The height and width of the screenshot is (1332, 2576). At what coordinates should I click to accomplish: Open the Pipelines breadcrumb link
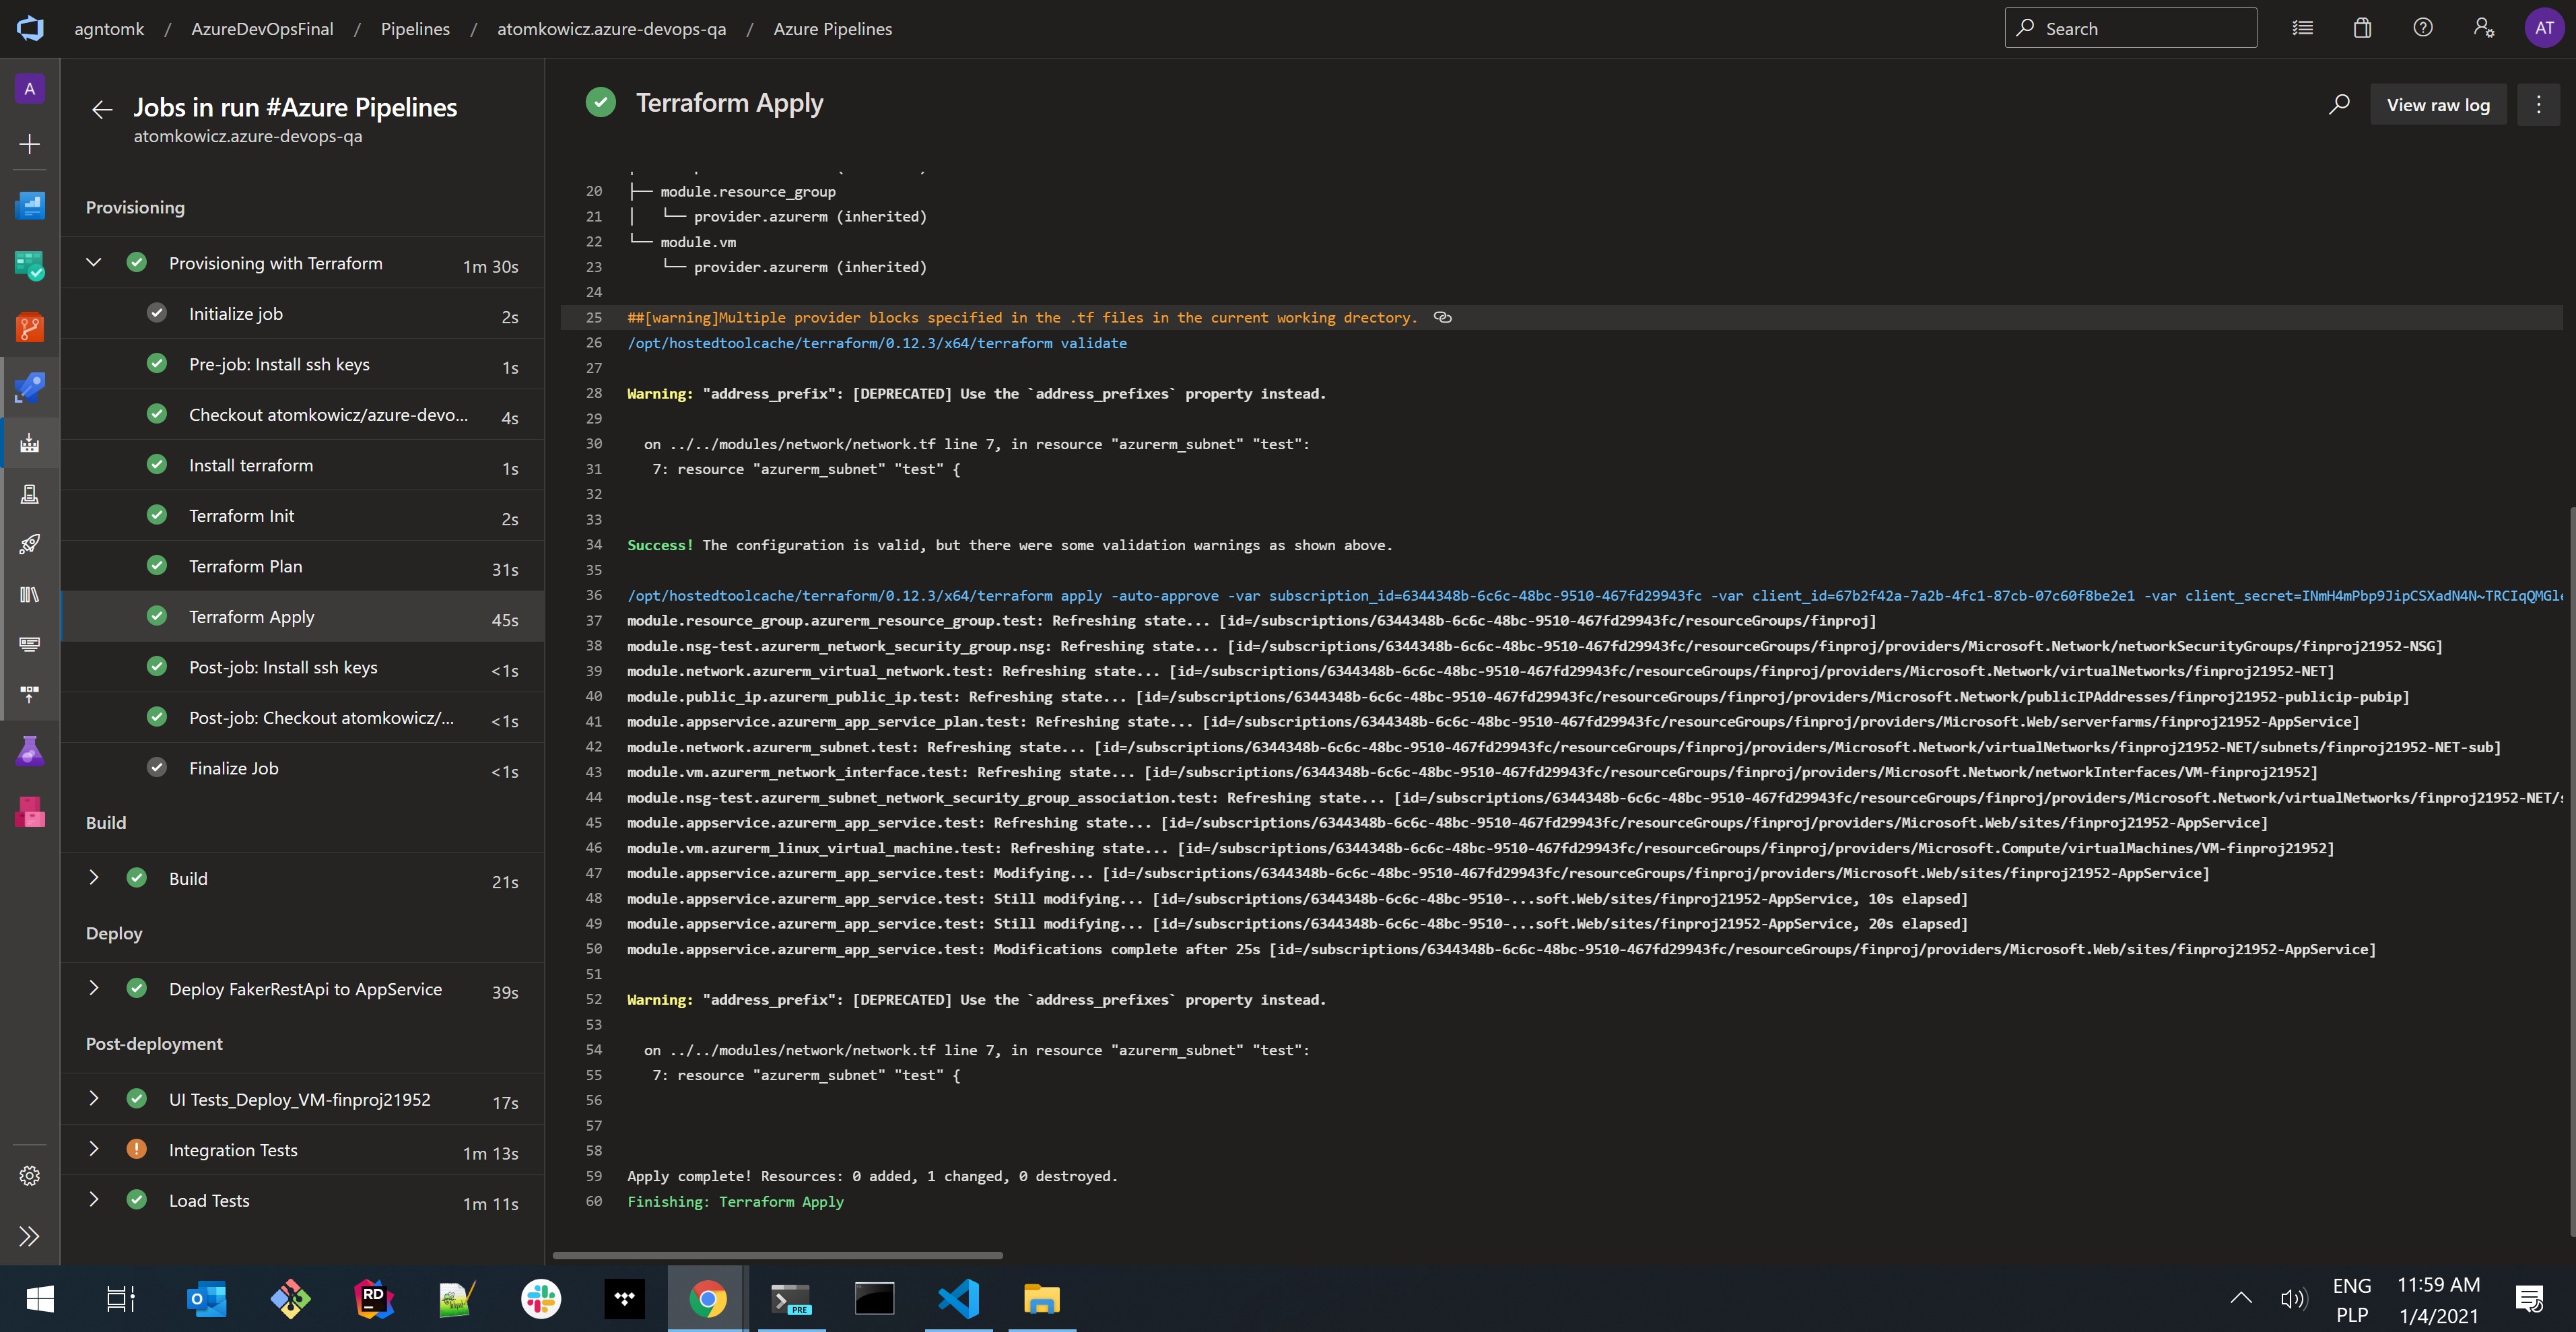pos(415,29)
